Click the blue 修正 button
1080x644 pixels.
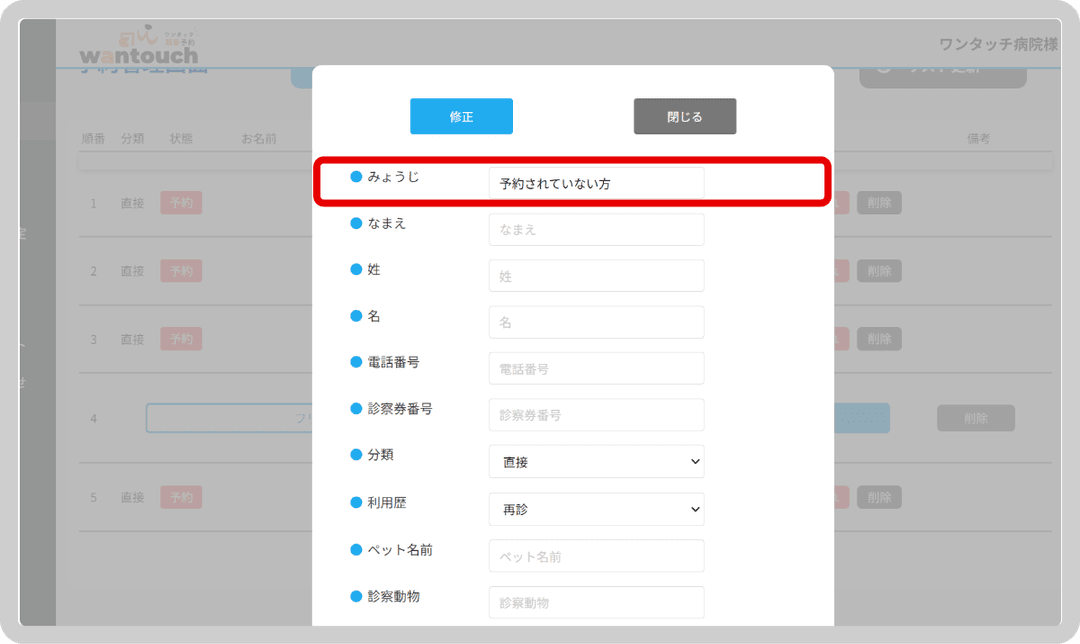click(461, 116)
